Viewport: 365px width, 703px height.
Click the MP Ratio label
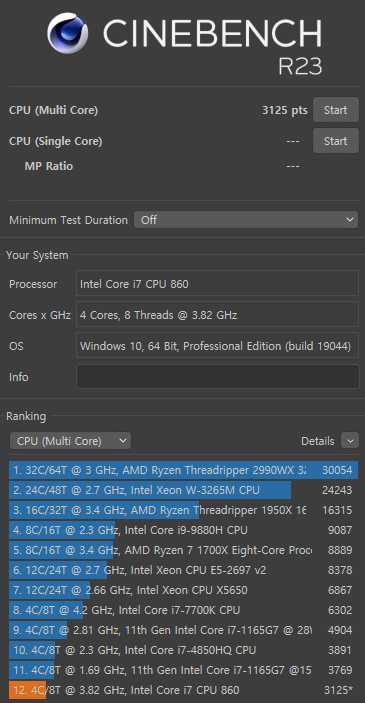48,166
